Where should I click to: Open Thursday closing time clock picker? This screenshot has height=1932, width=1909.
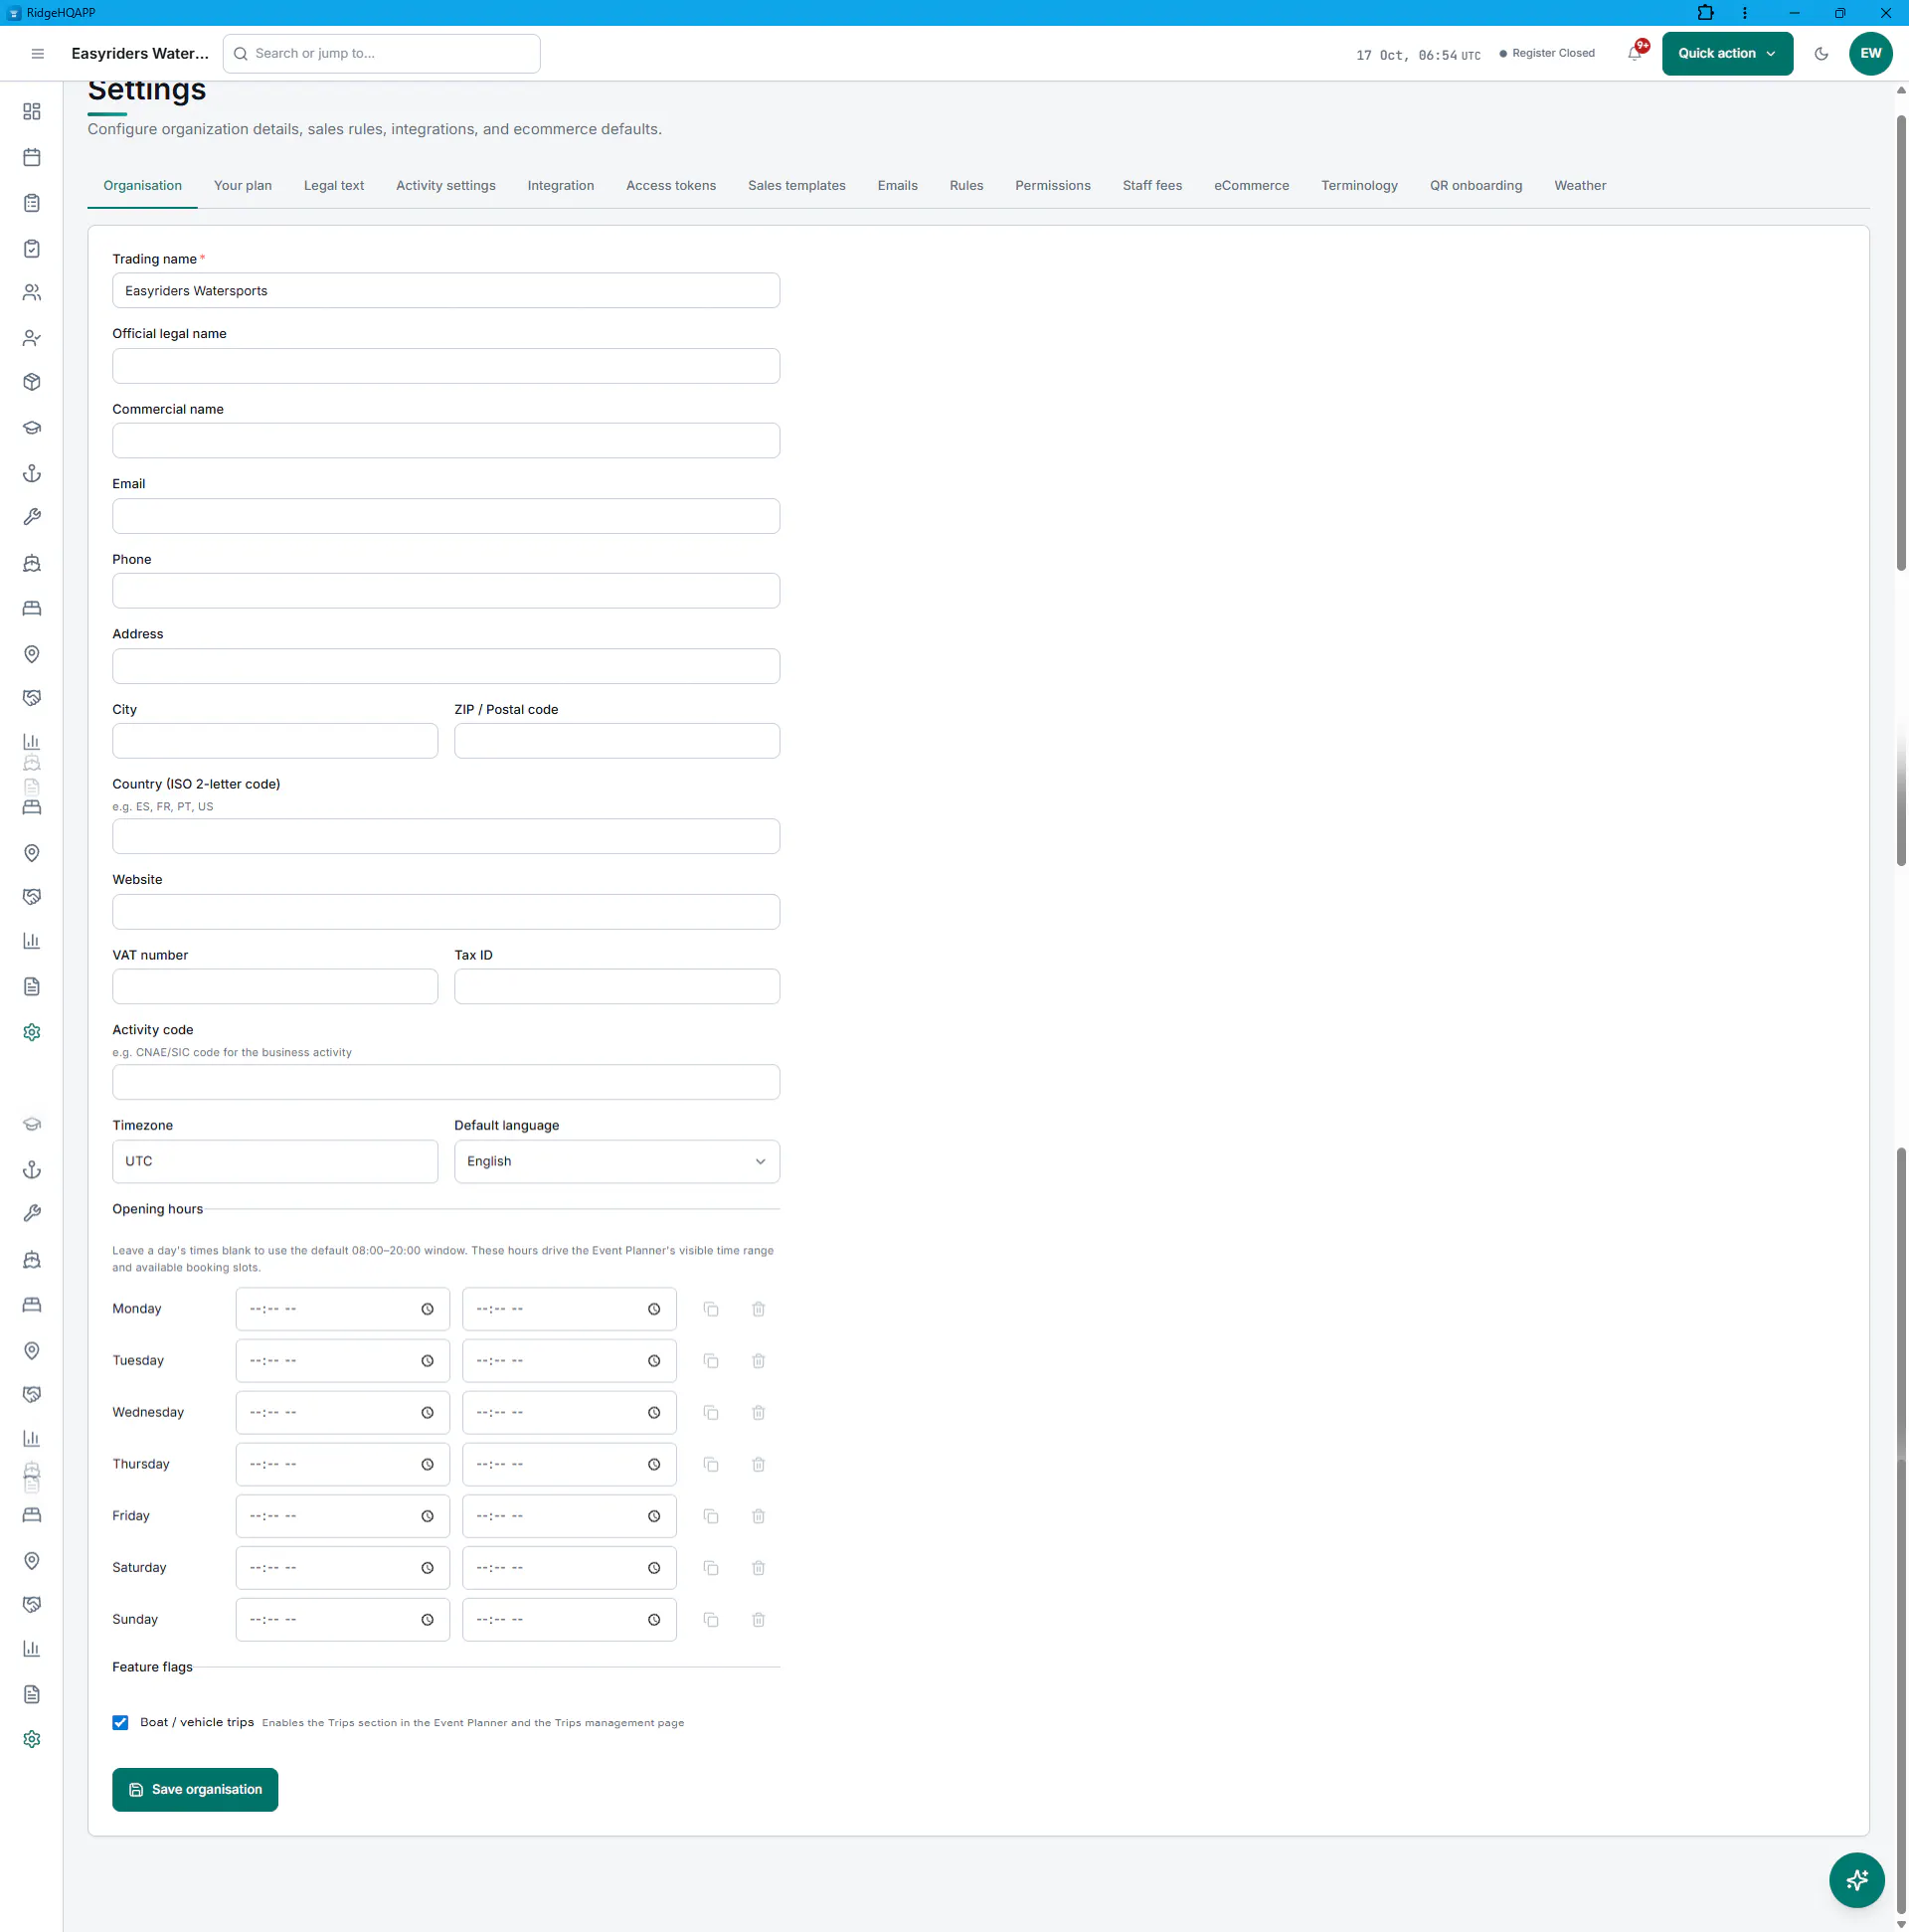point(654,1464)
